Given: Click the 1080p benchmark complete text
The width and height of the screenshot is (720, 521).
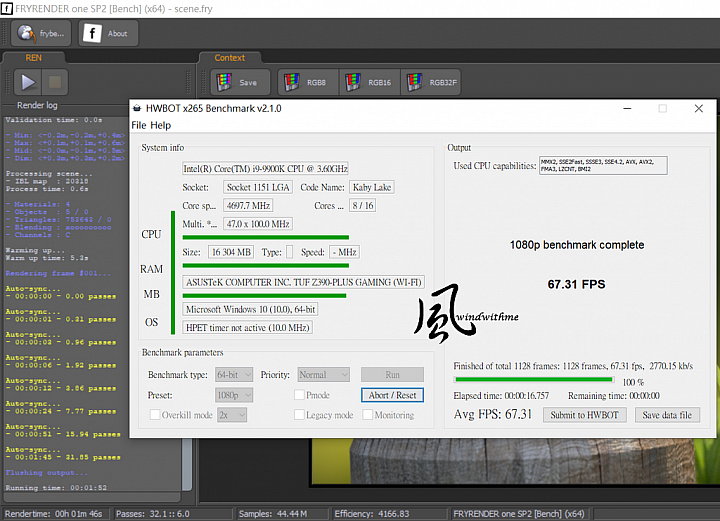Looking at the screenshot, I should point(577,245).
